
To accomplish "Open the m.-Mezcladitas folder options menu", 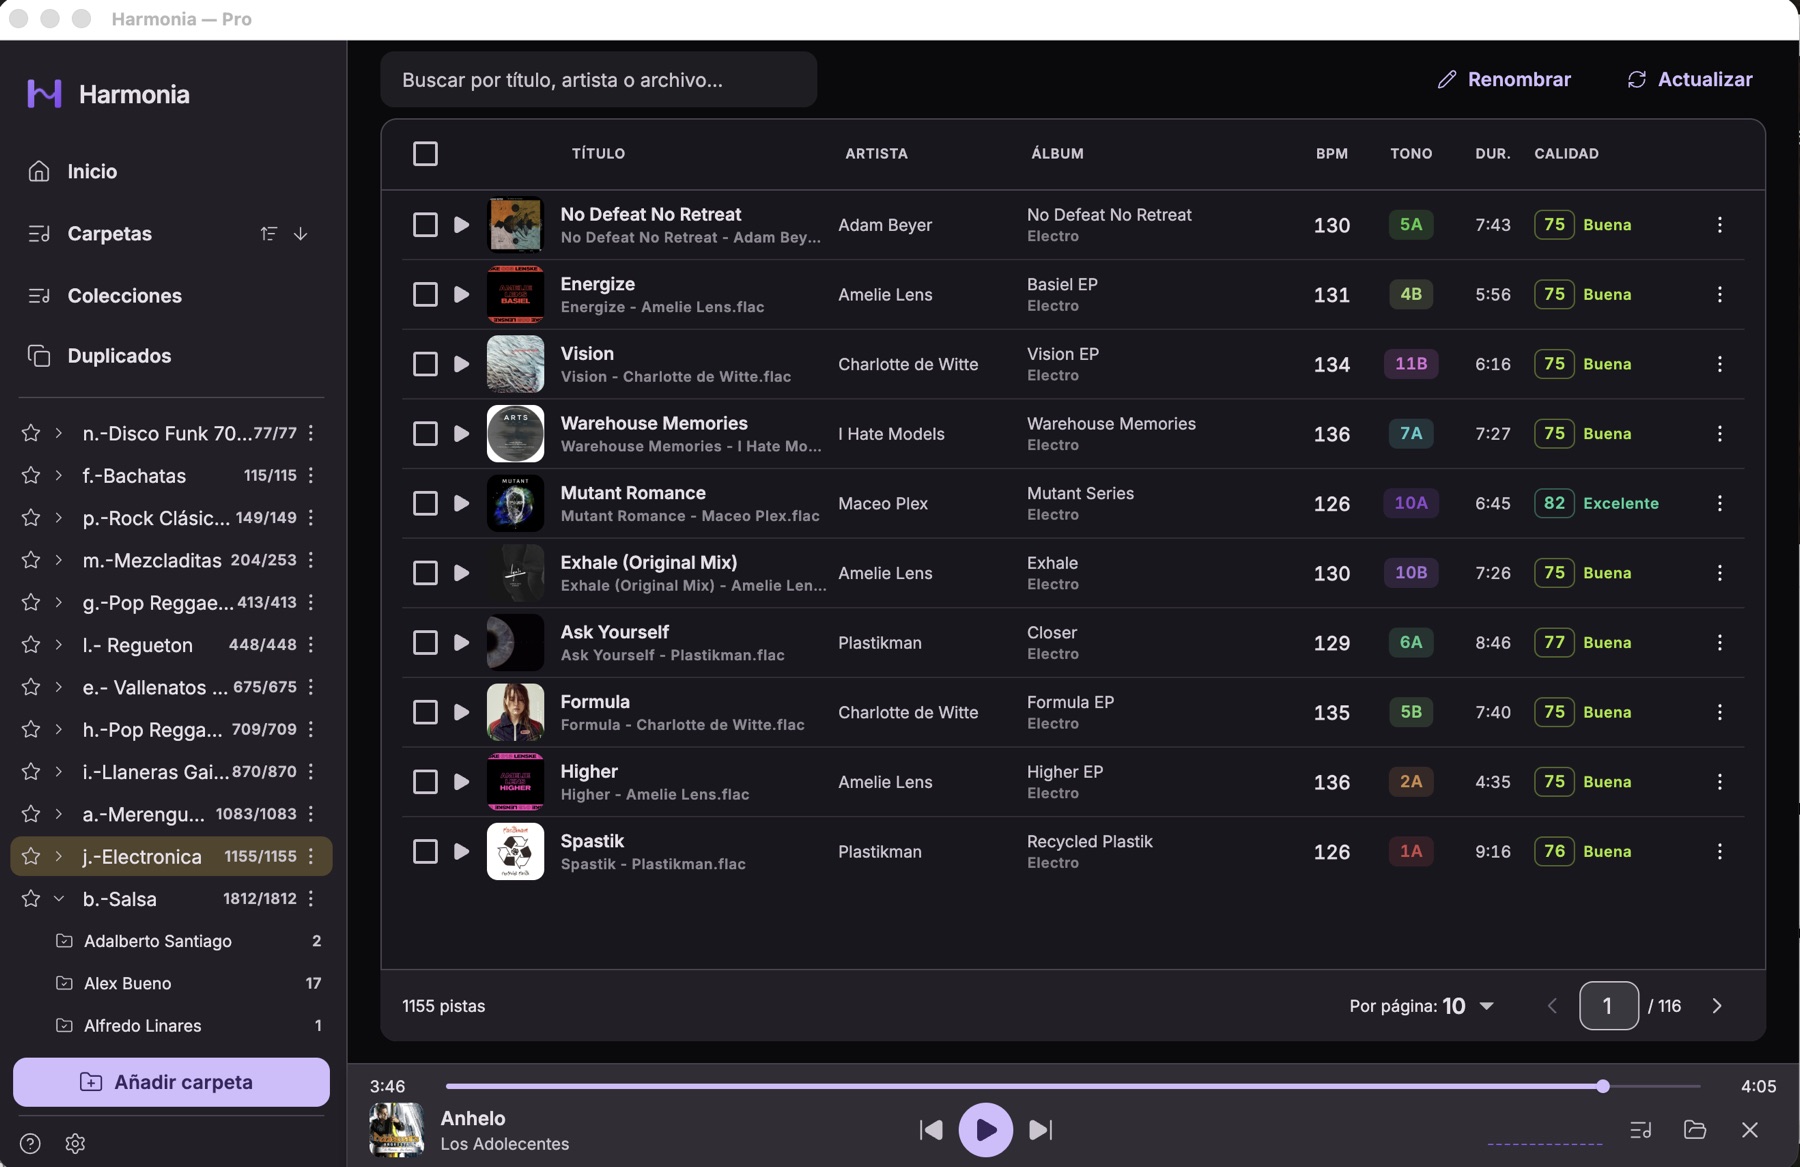I will (311, 560).
